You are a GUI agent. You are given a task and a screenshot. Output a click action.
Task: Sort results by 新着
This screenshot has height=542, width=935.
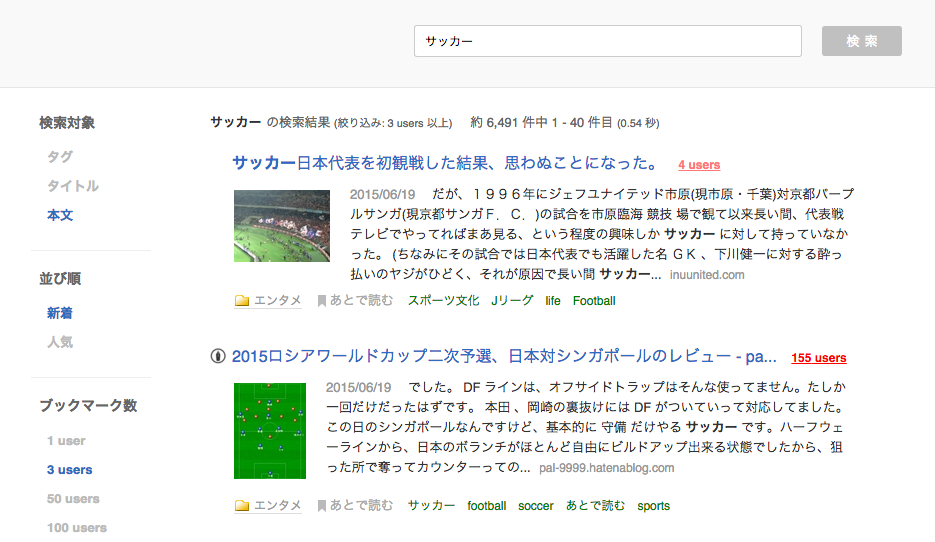[60, 313]
